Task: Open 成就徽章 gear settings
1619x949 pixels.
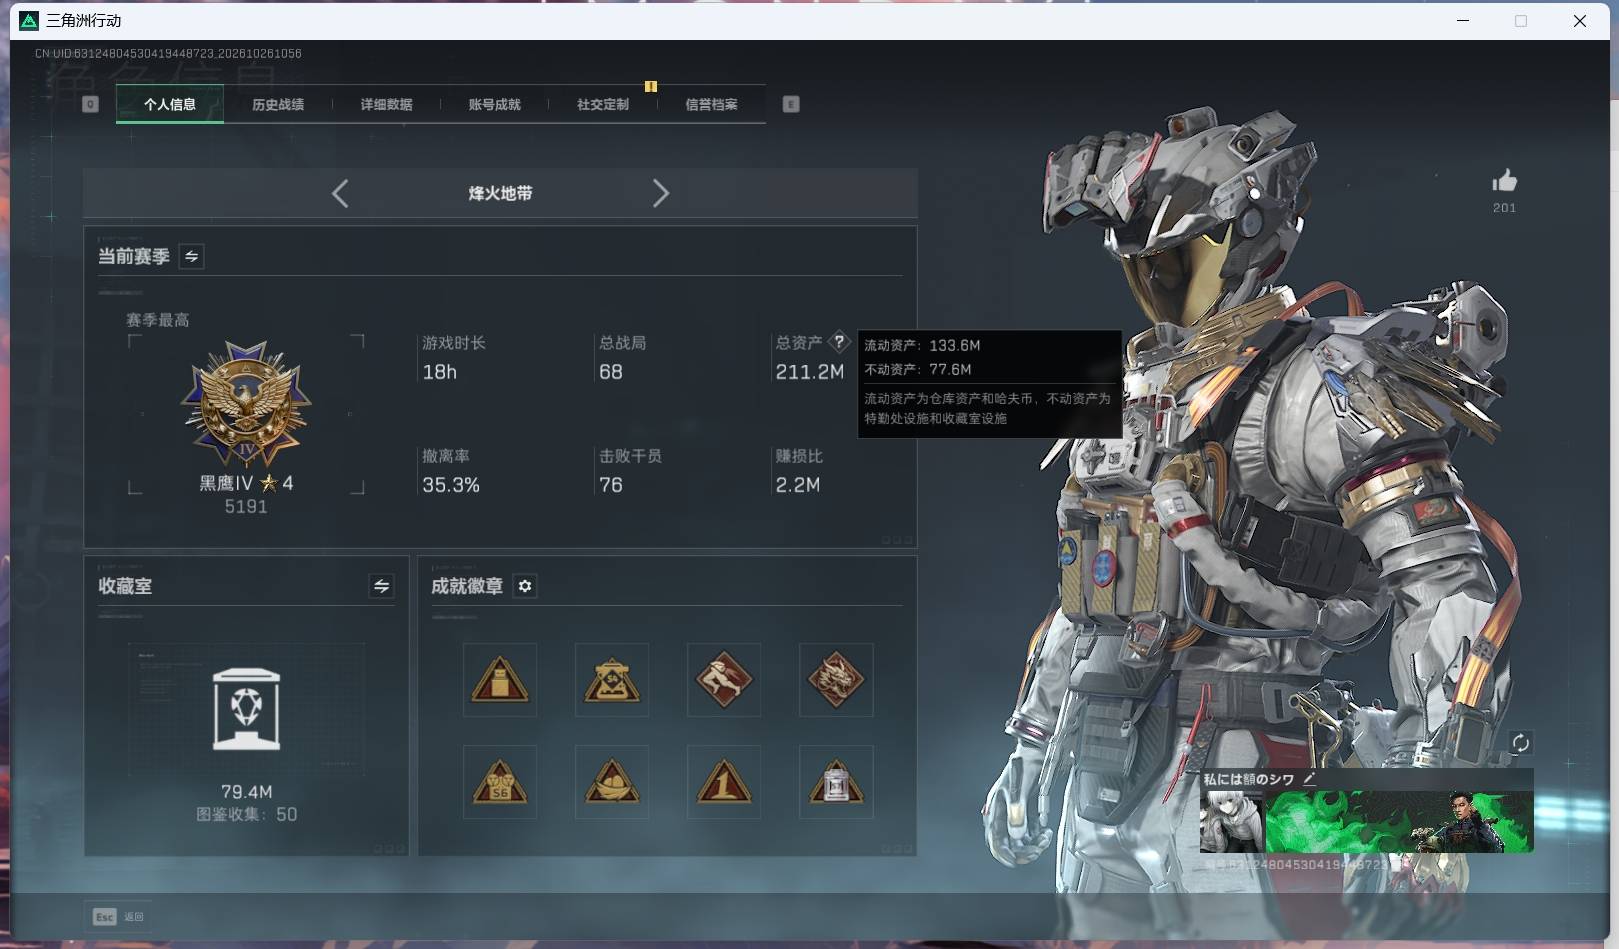Action: (x=525, y=586)
